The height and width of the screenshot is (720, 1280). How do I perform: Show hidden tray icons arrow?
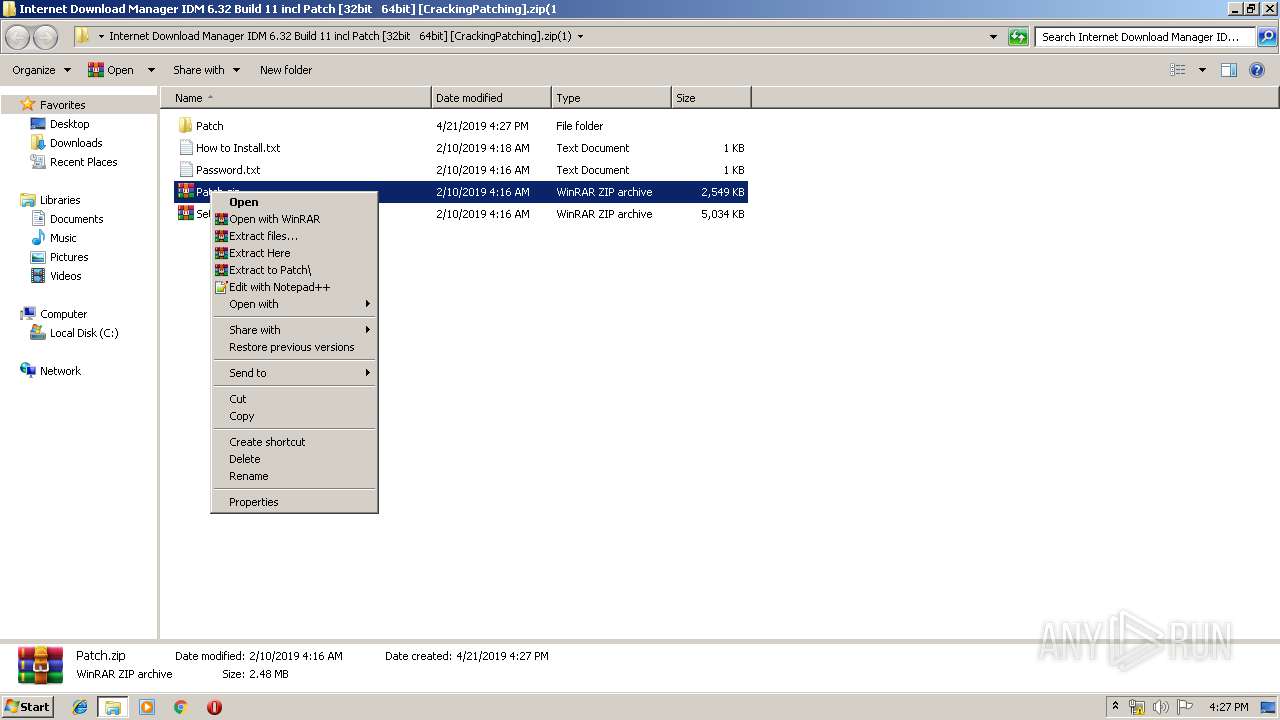click(1116, 707)
